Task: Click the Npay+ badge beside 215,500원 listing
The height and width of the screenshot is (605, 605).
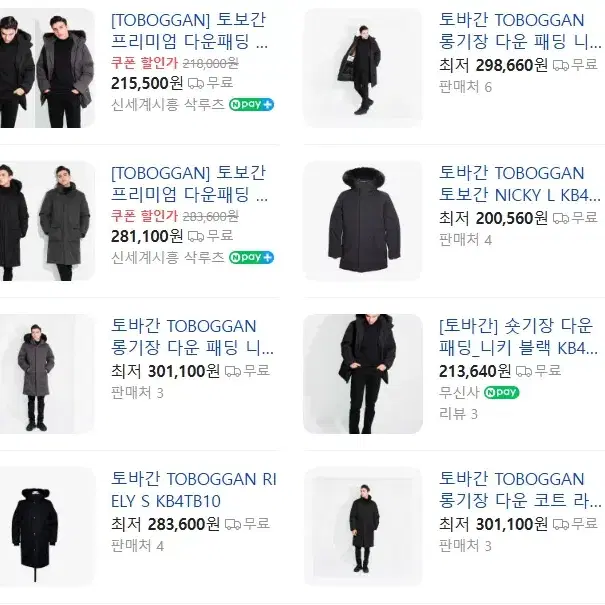Action: pos(251,105)
